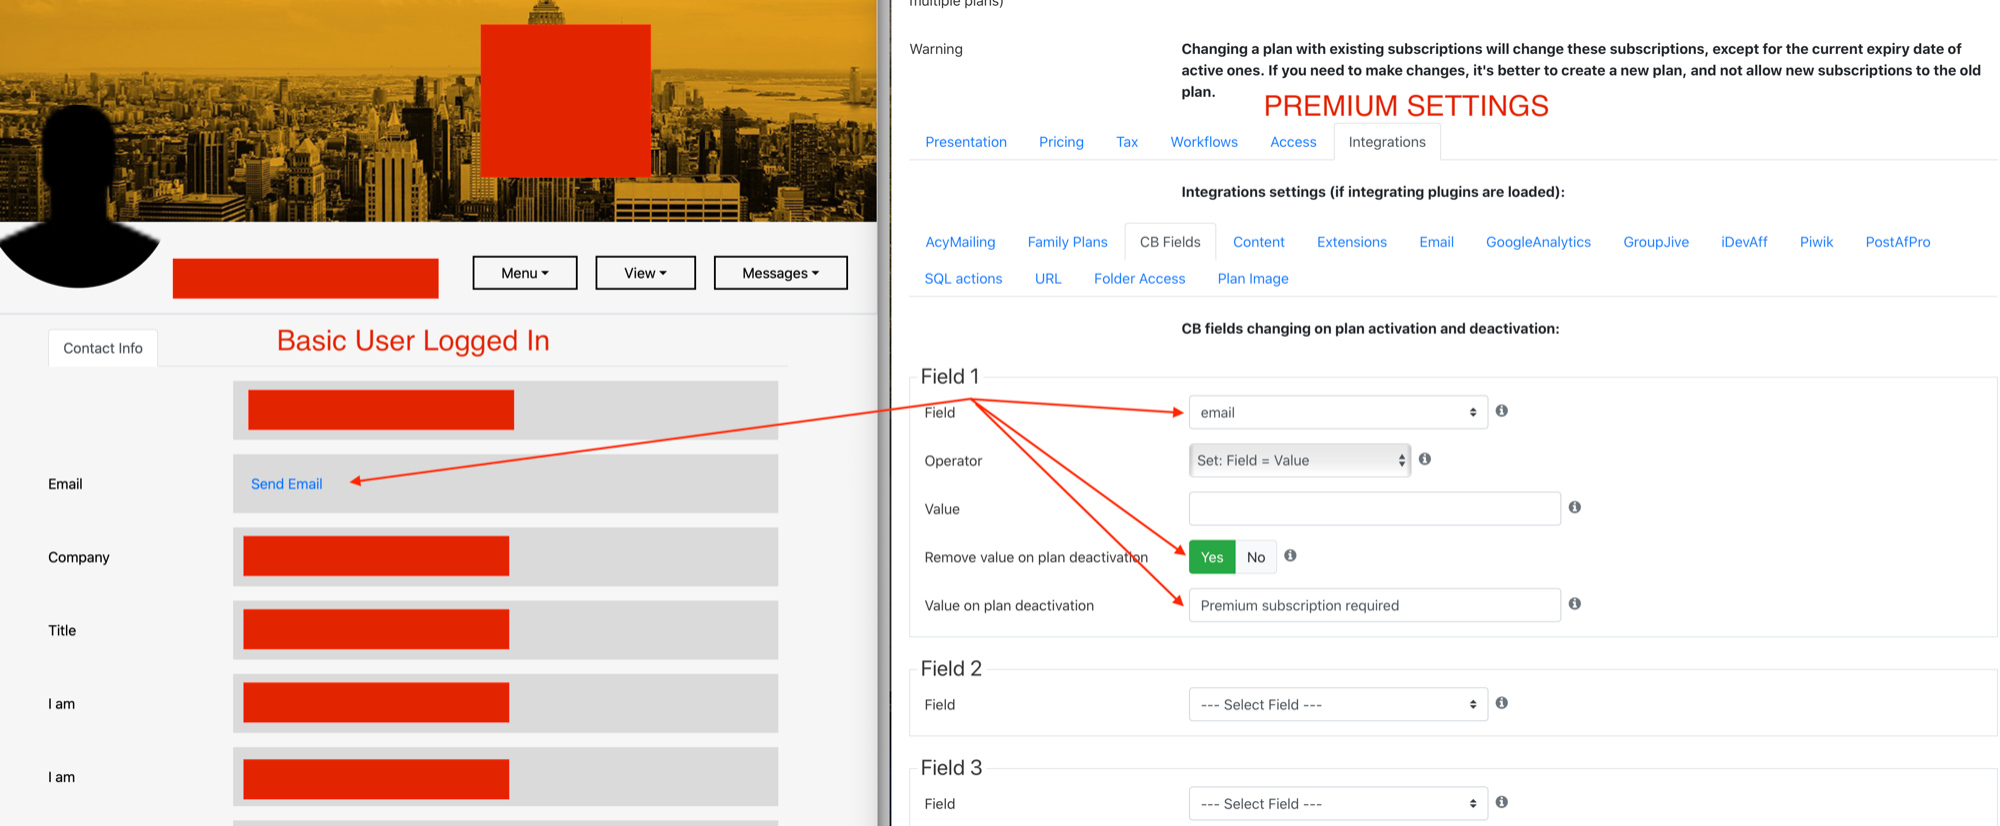Click info icon beside the Yes/No toggle
The width and height of the screenshot is (2000, 826).
pyautogui.click(x=1290, y=555)
